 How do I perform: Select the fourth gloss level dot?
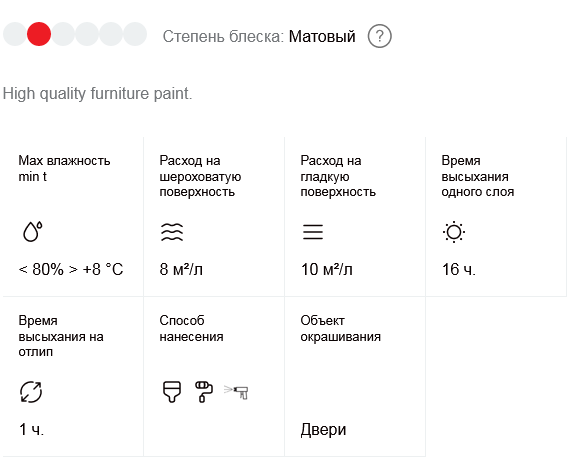(x=87, y=34)
